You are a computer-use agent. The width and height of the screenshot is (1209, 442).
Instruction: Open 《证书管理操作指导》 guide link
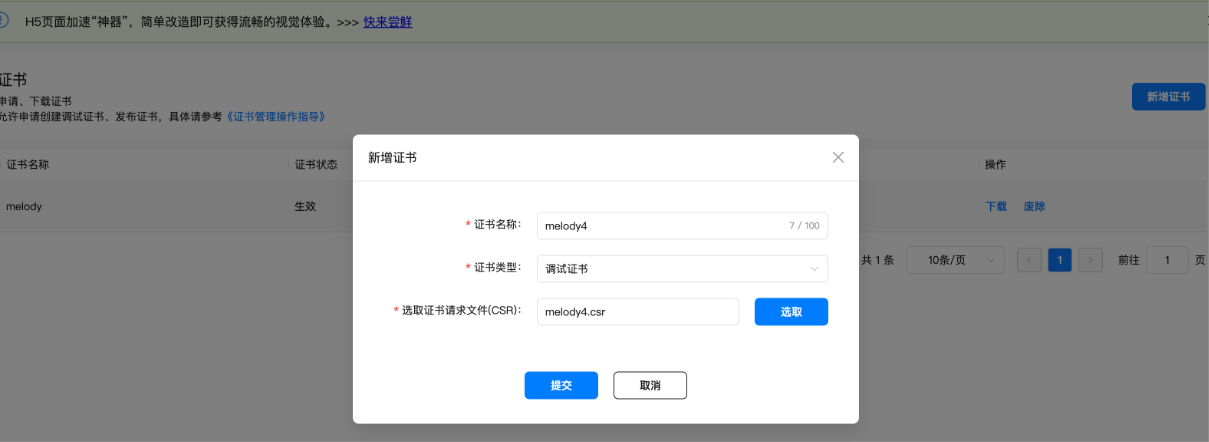click(275, 117)
